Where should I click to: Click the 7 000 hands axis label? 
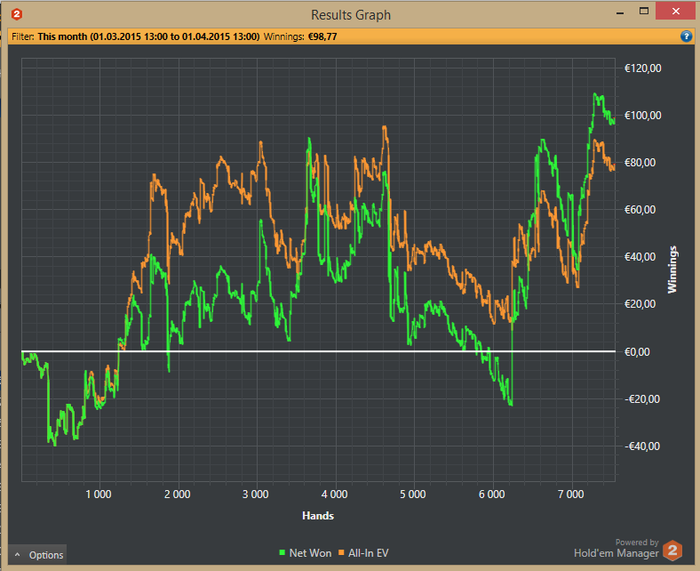pyautogui.click(x=571, y=494)
